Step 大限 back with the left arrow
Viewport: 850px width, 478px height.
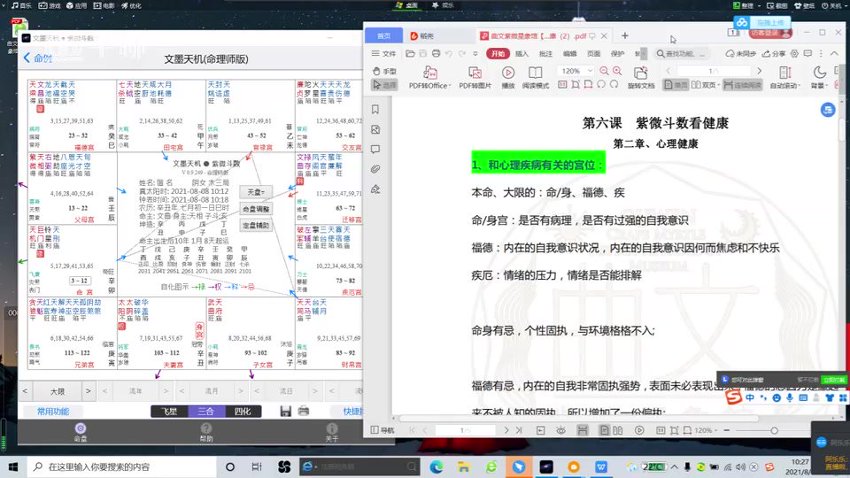coord(25,391)
